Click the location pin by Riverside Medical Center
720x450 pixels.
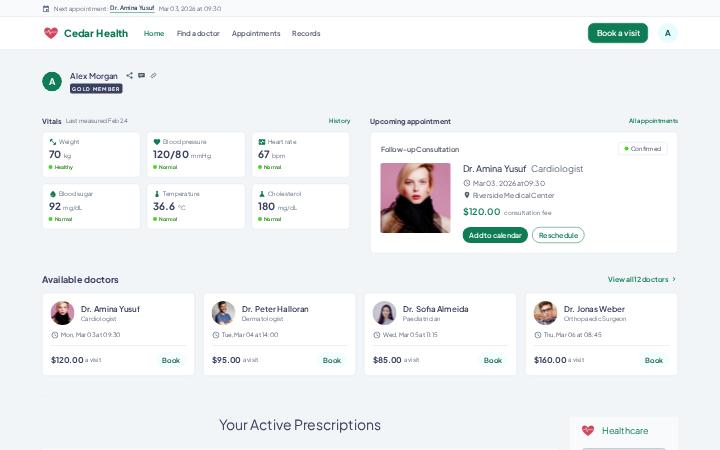tap(467, 195)
